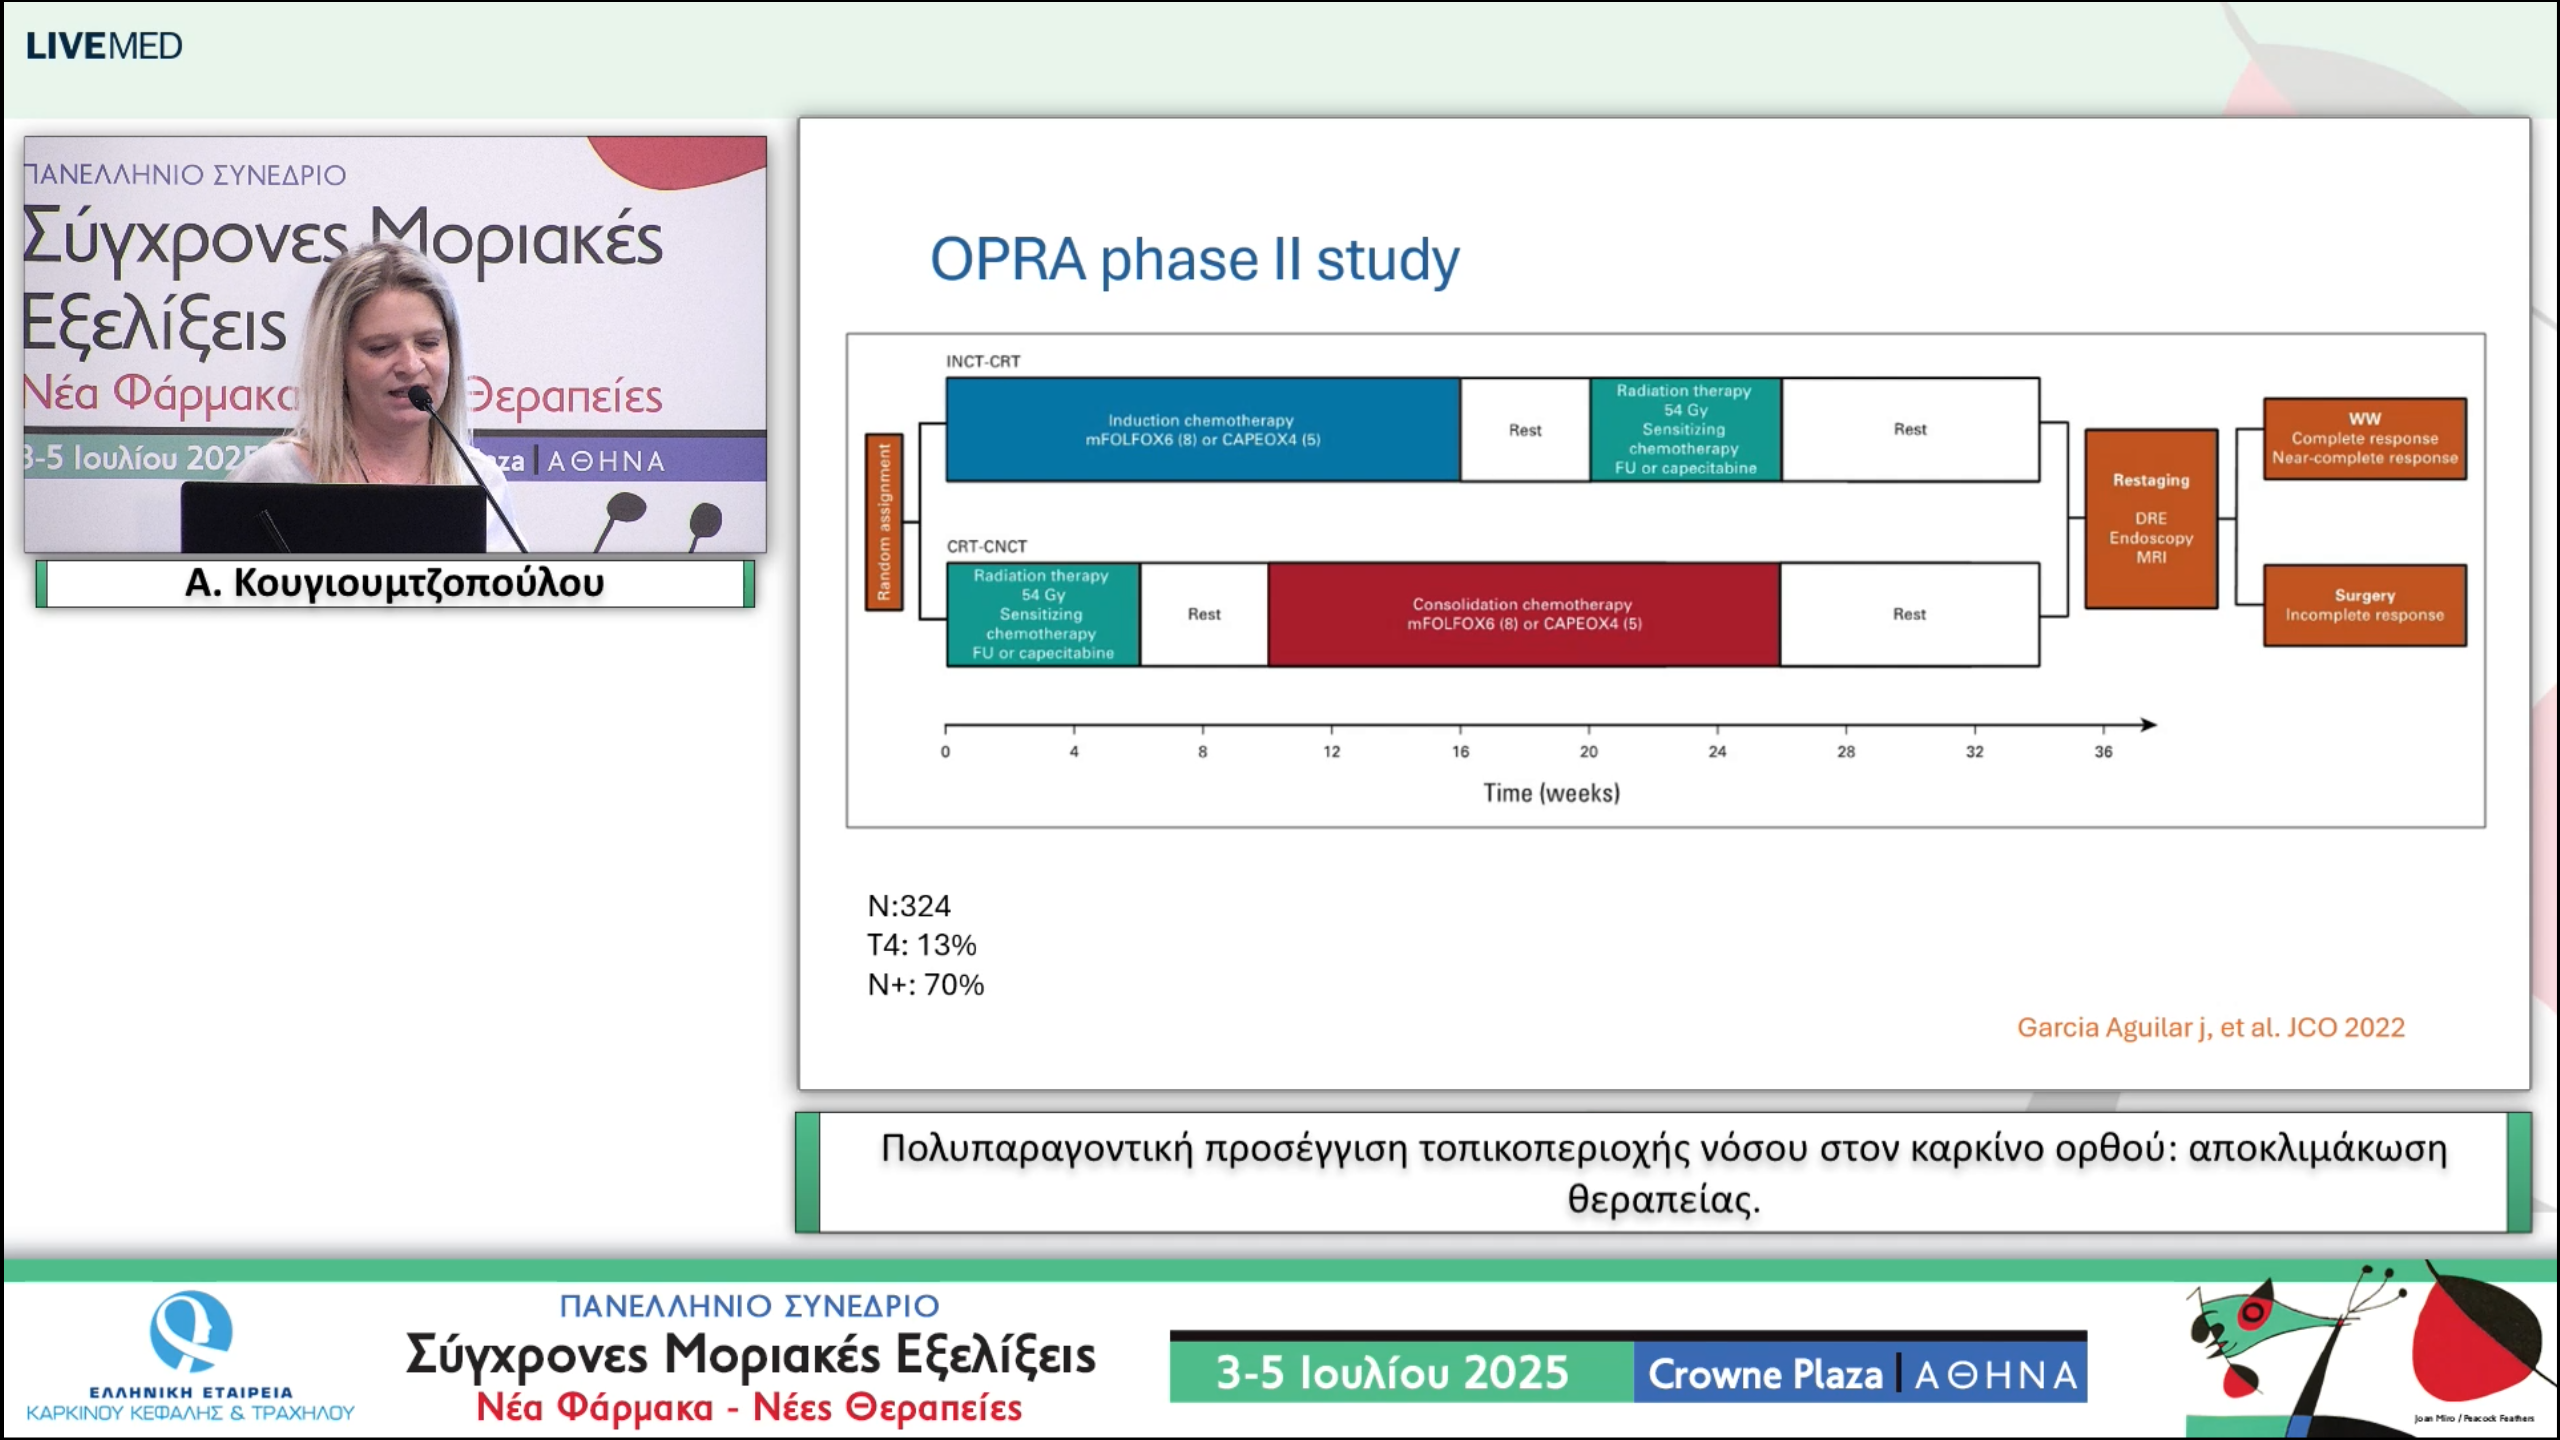The image size is (2560, 1440).
Task: Click the N:324 statistics text
Action: 909,906
